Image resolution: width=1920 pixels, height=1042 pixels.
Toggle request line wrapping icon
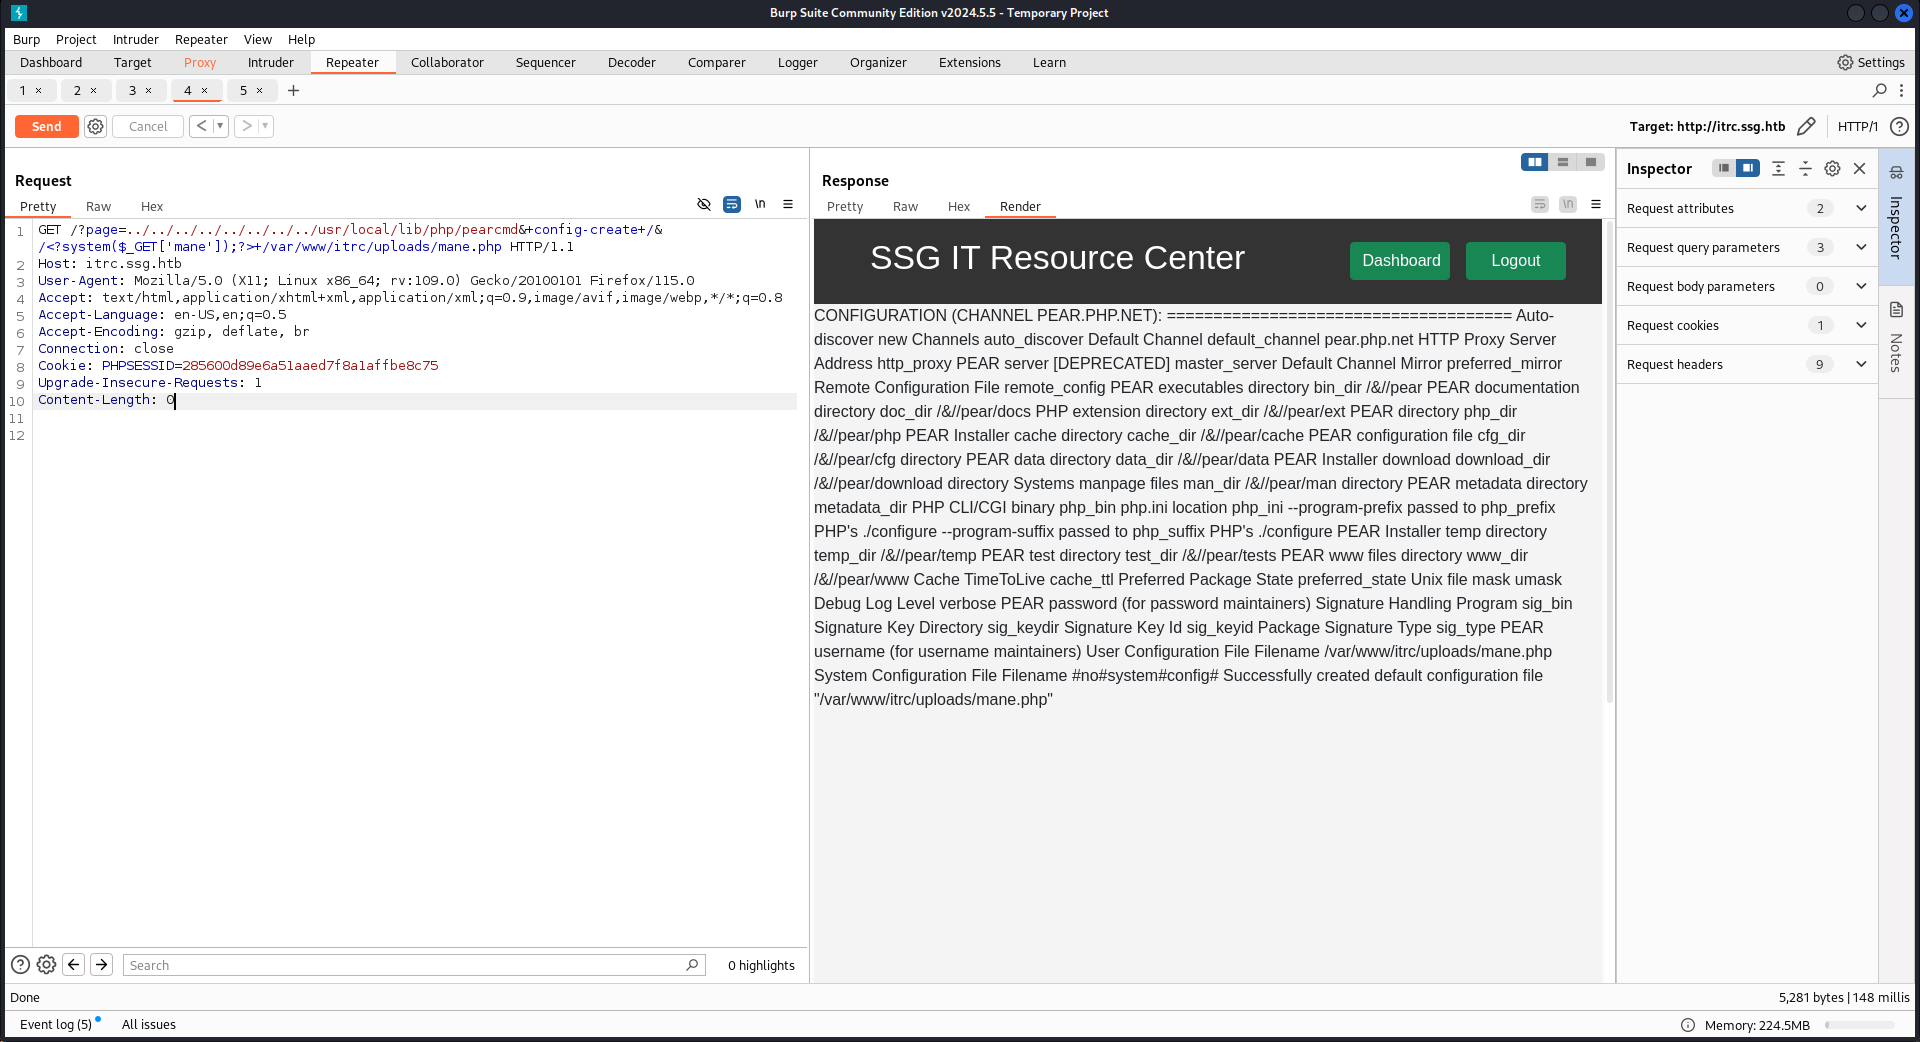(732, 204)
